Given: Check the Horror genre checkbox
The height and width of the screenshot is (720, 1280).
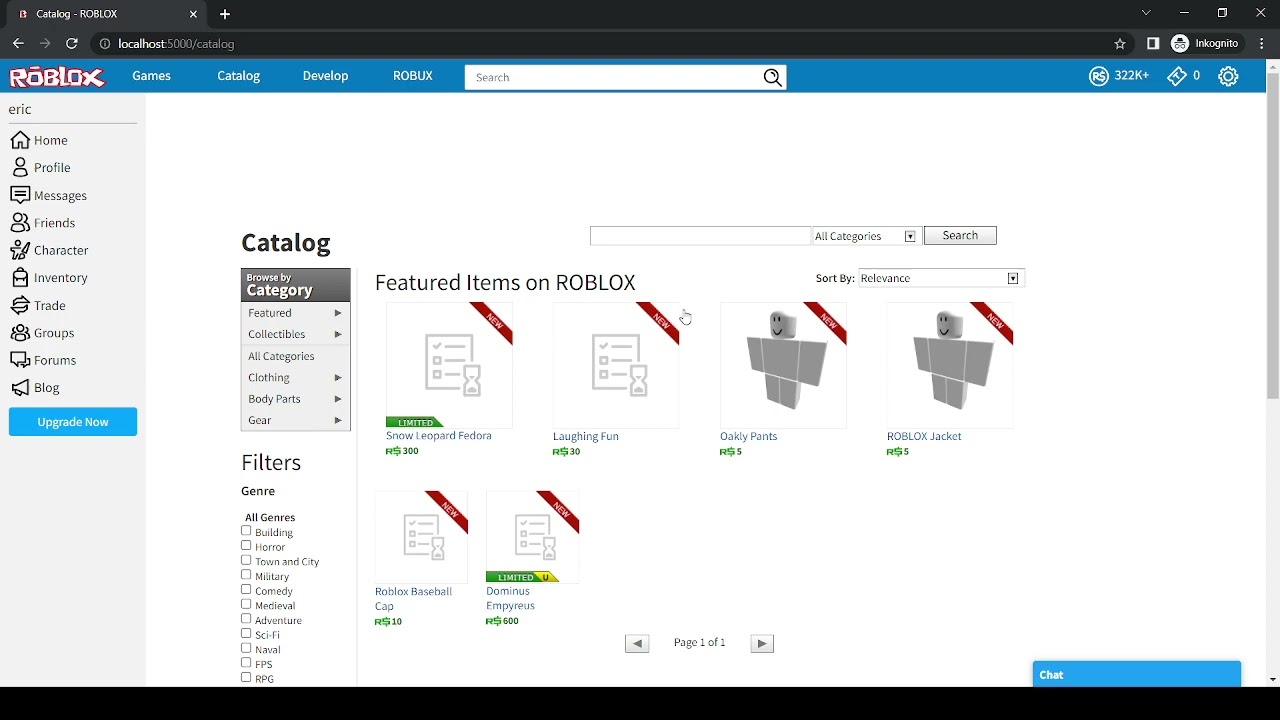Looking at the screenshot, I should click(246, 546).
